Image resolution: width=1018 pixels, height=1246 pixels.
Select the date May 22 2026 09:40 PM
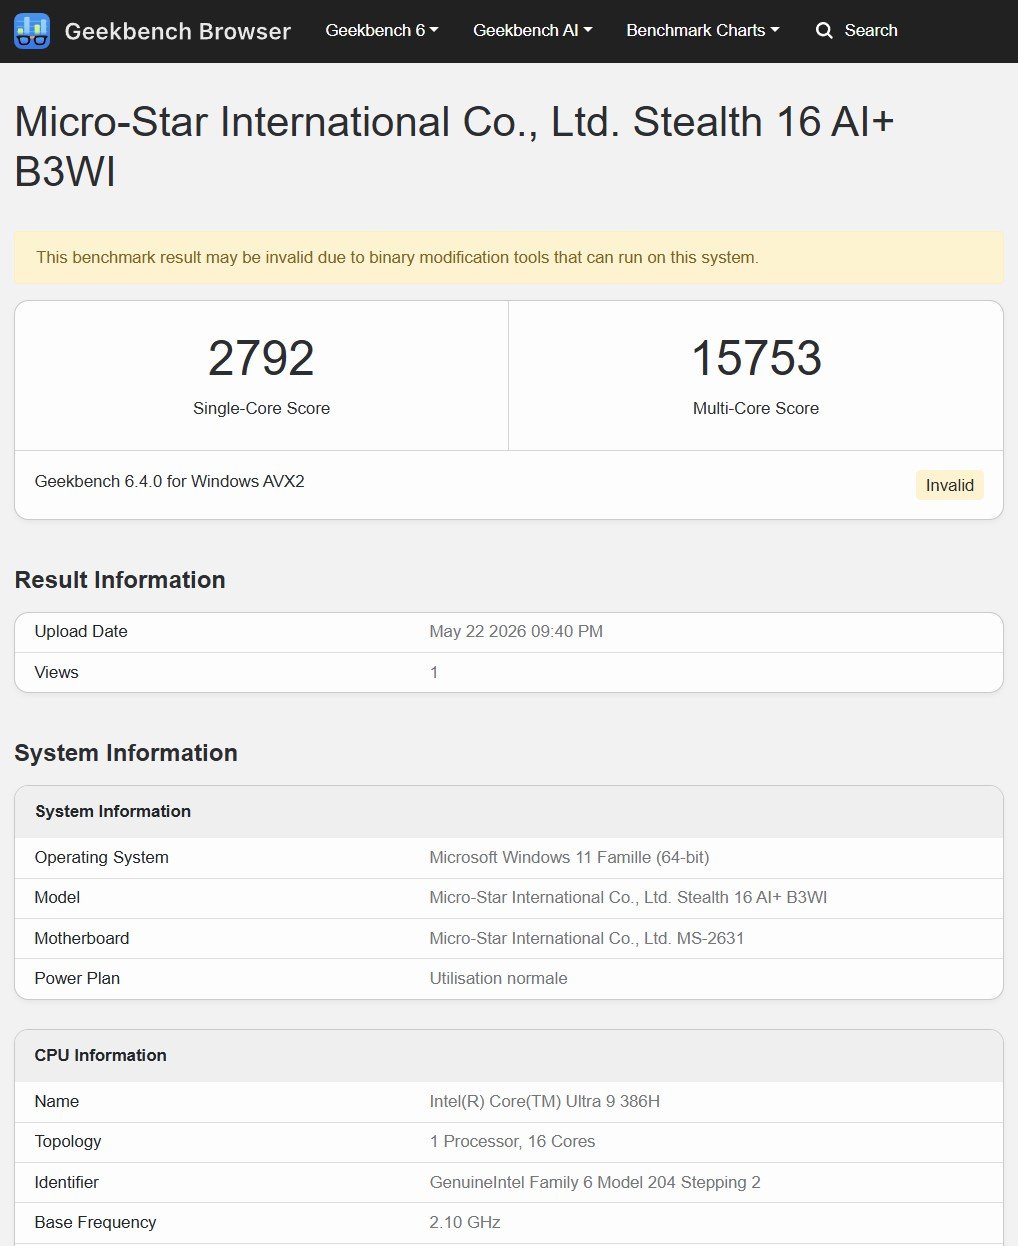[x=516, y=631]
